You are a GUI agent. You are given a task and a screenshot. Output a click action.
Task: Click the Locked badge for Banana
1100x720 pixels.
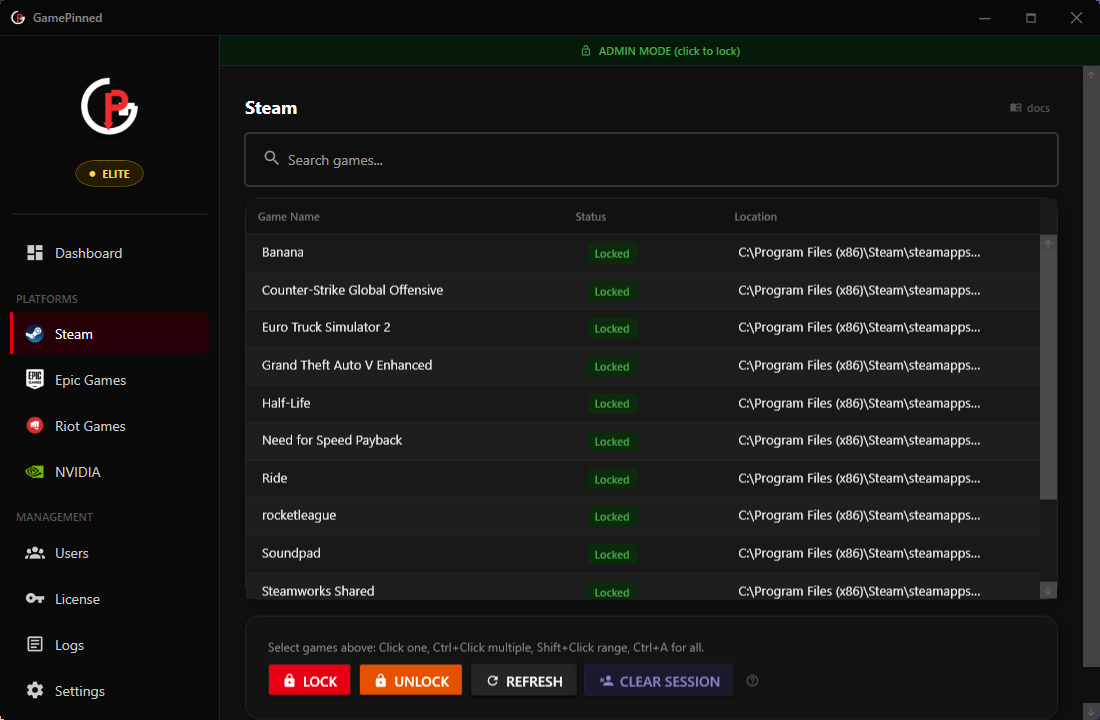click(x=612, y=253)
